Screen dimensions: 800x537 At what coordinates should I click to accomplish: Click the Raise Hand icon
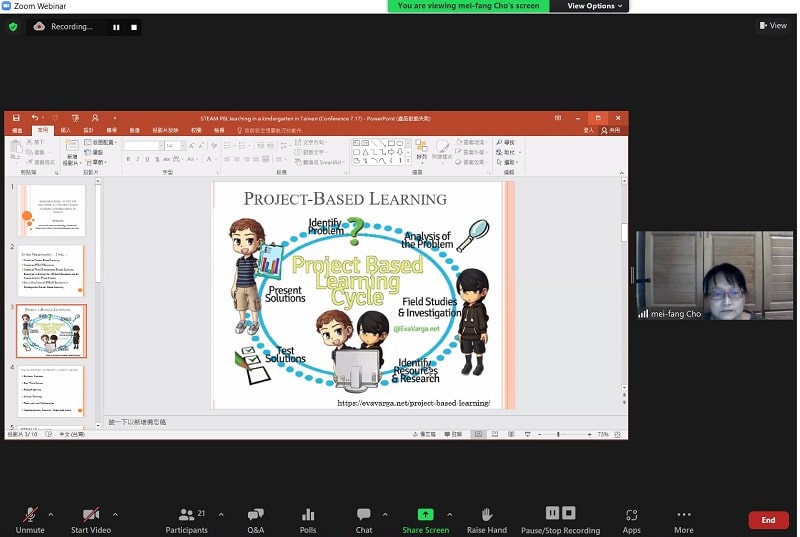pyautogui.click(x=487, y=519)
